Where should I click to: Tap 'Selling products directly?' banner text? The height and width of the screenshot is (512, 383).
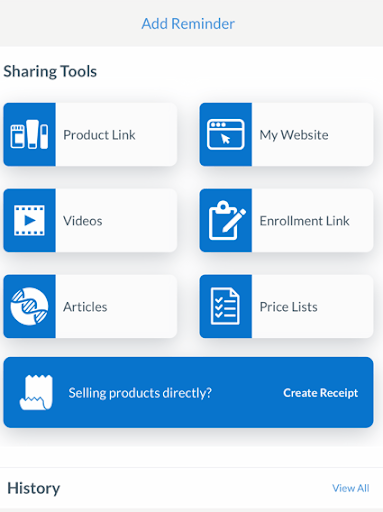[140, 393]
